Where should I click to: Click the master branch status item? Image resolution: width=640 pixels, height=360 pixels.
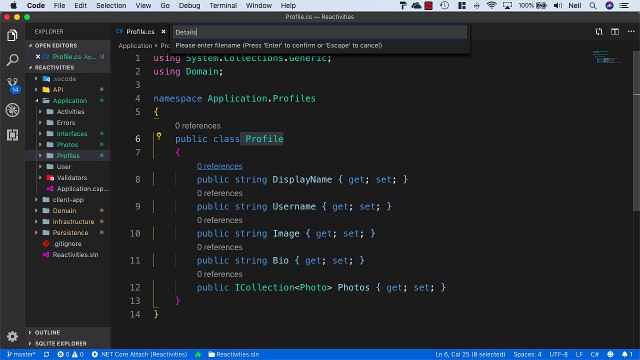[21, 354]
